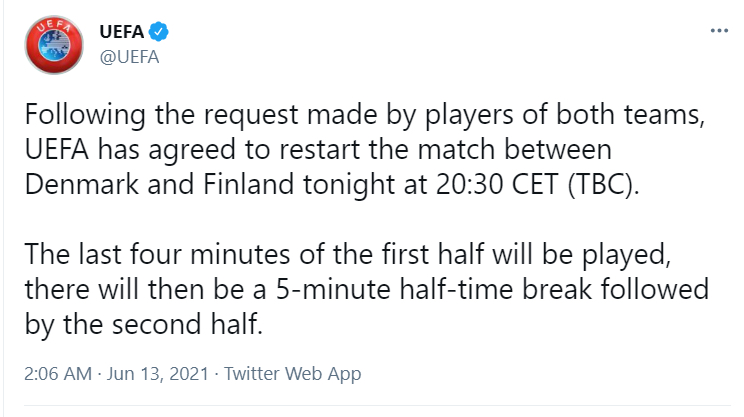Click 'restart the match between' text
The height and width of the screenshot is (417, 744).
[445, 149]
